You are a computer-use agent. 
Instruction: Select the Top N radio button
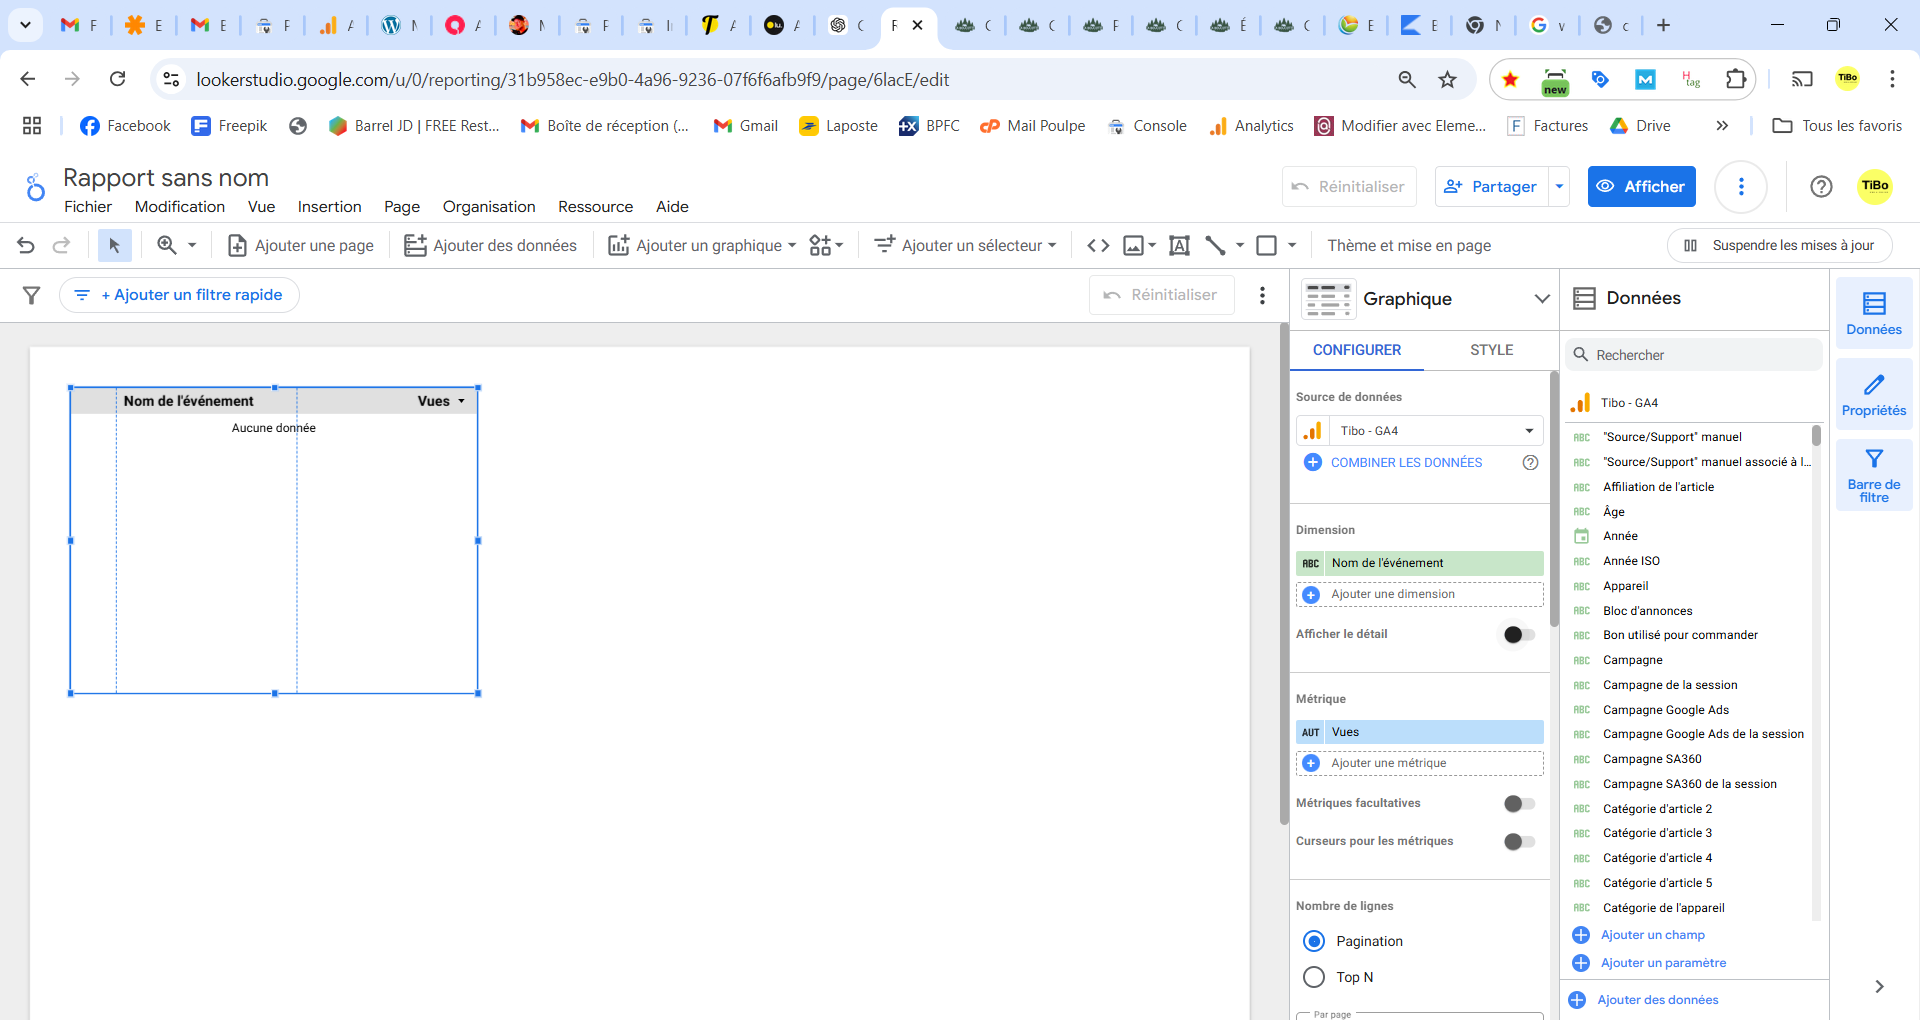[1314, 977]
